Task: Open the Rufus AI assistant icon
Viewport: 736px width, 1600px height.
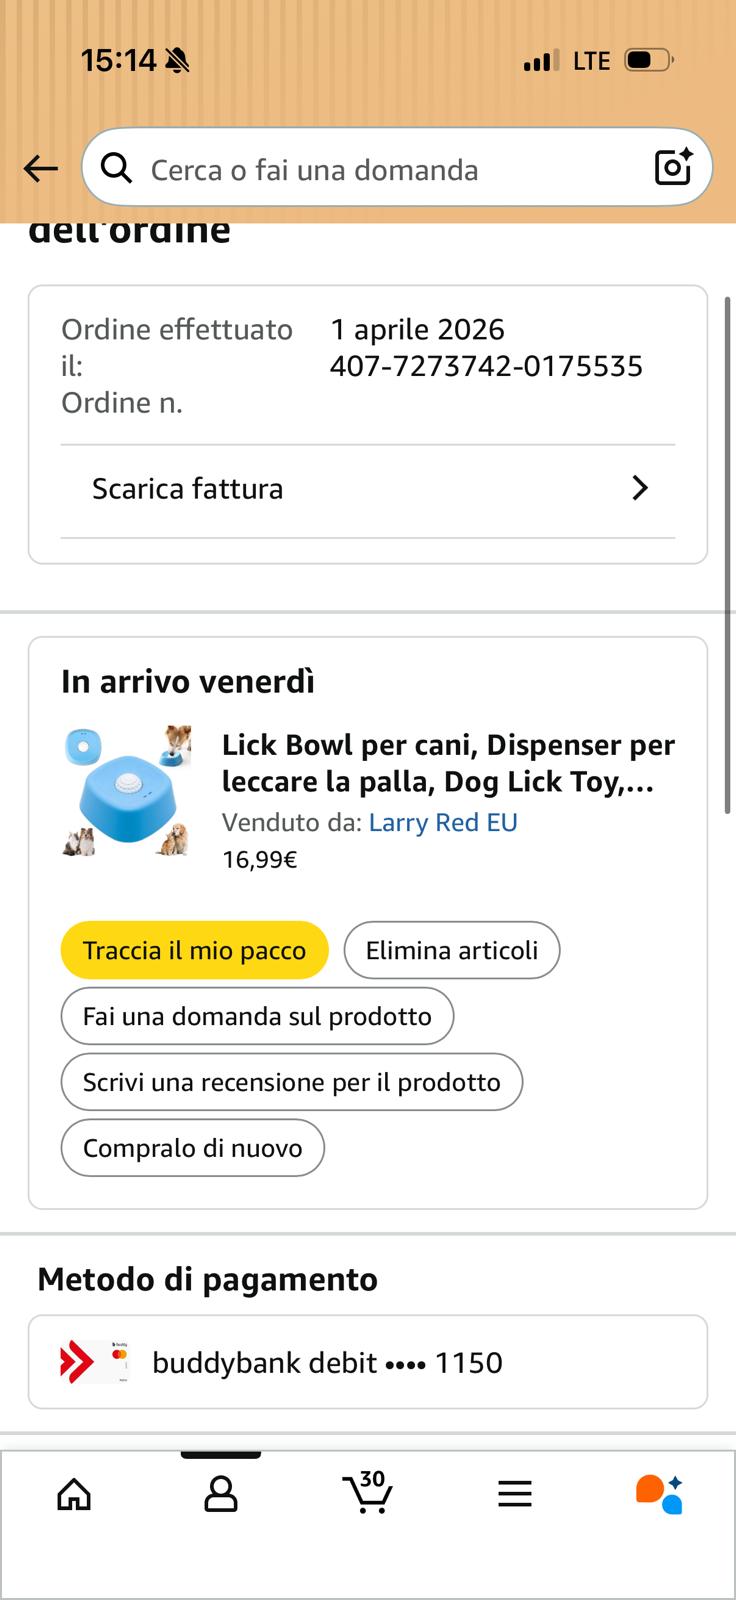Action: 659,1494
